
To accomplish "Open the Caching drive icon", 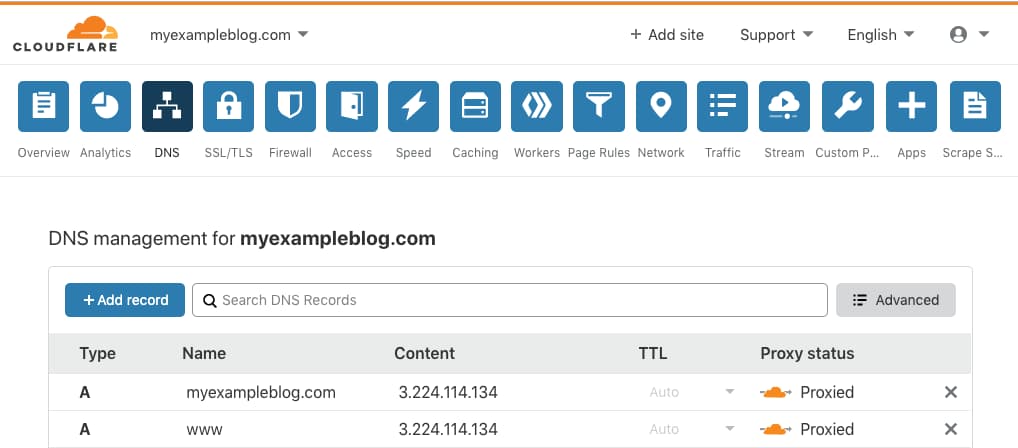I will pyautogui.click(x=475, y=106).
